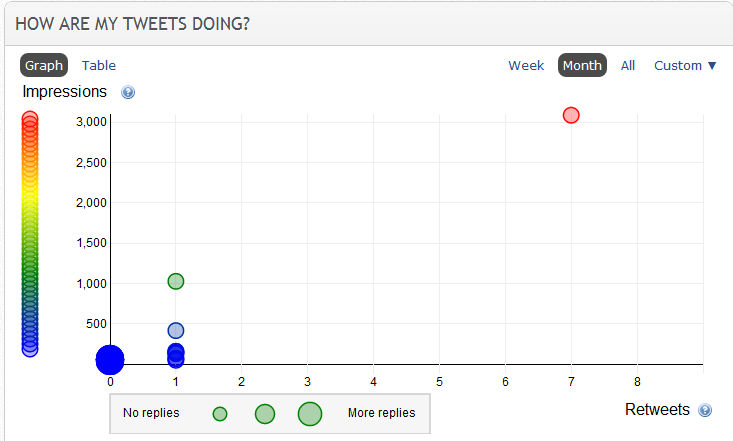The height and width of the screenshot is (441, 733).
Task: Select the red bubble at 7 retweets
Action: 571,115
